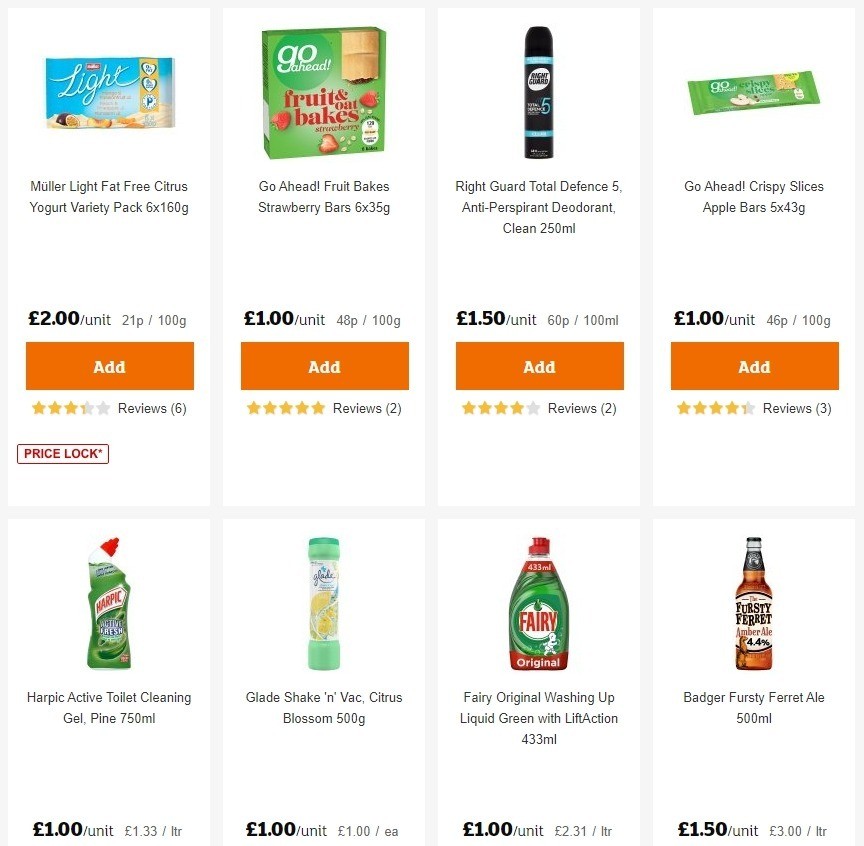Open the Fairy Original Washing Up Liquid title
The image size is (864, 846).
click(539, 718)
